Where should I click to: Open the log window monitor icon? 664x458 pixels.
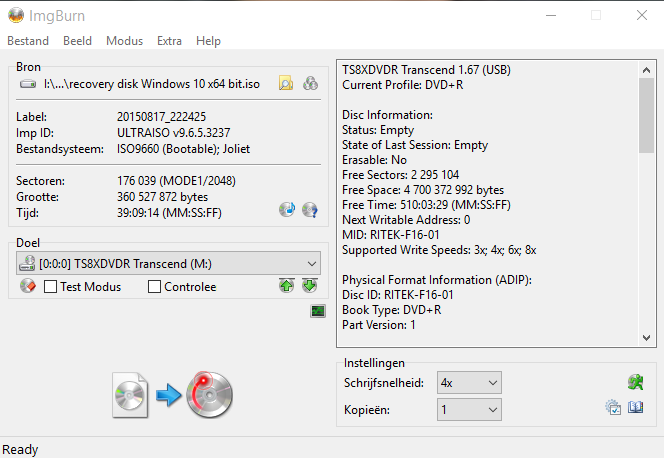(x=318, y=312)
